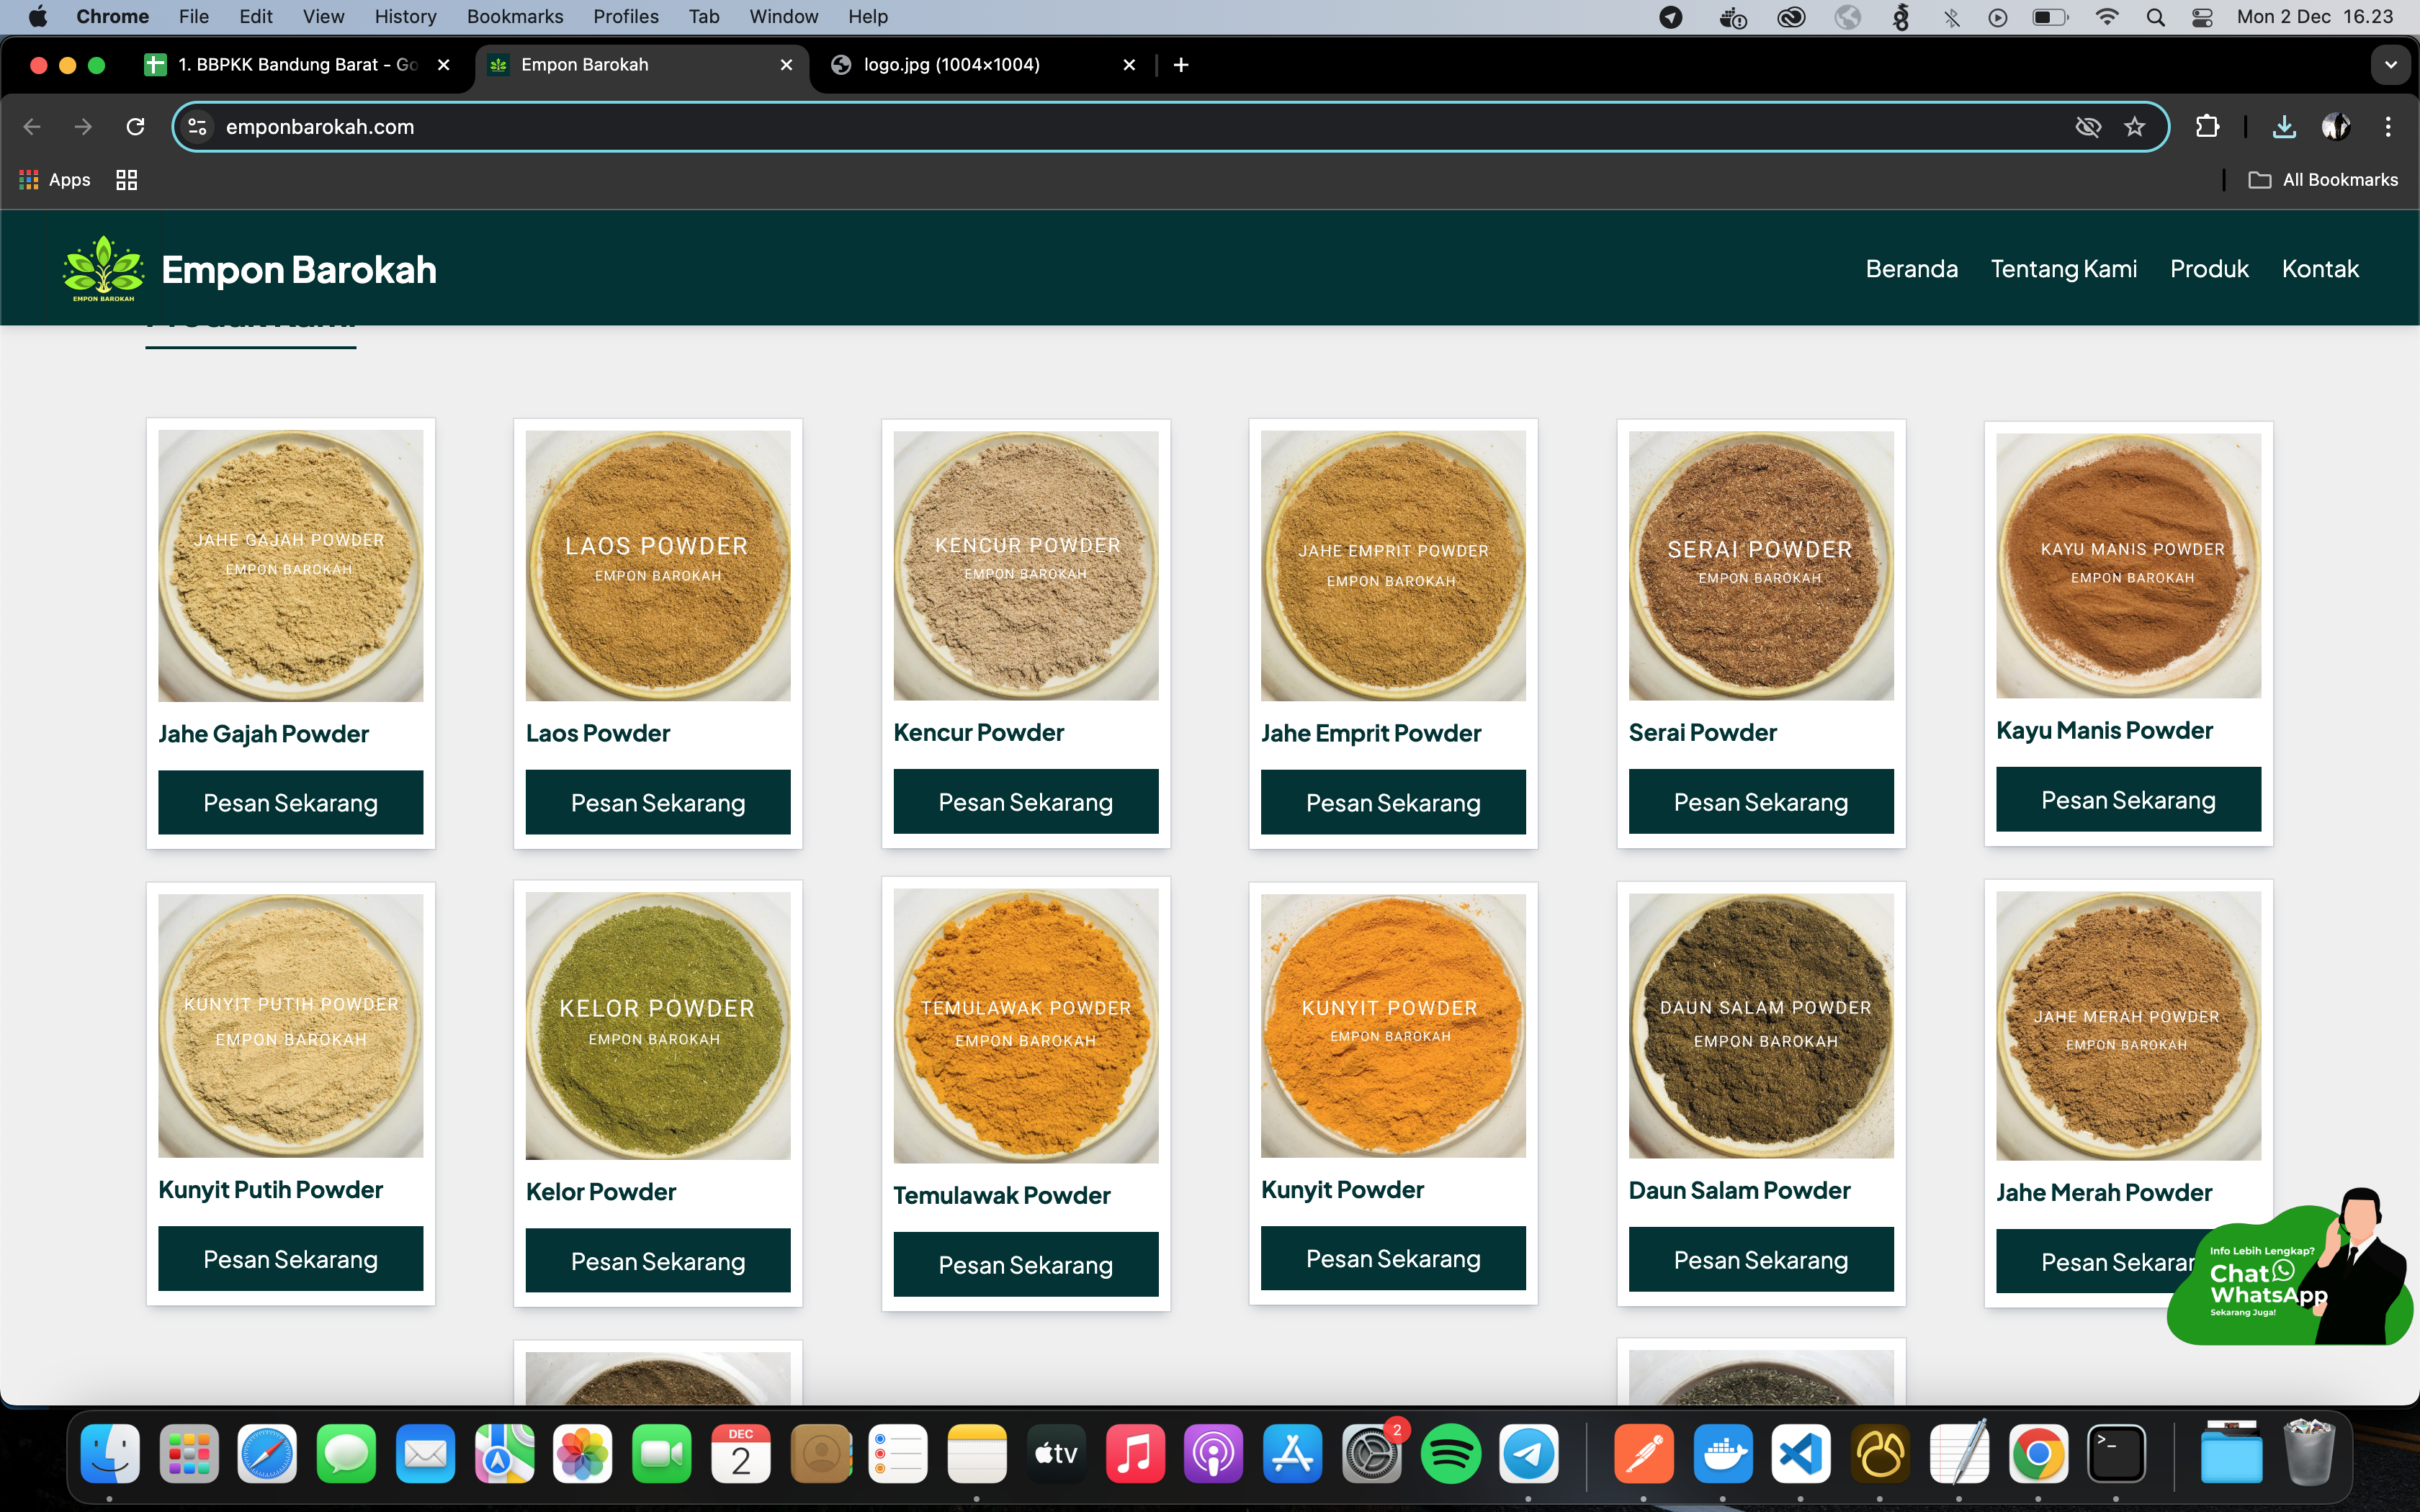Expand the tab search dropdown arrow

(2390, 65)
